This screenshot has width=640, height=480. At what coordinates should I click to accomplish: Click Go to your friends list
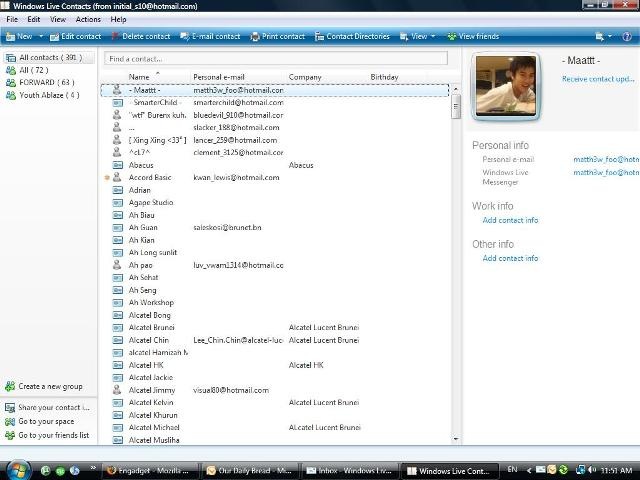coord(47,435)
